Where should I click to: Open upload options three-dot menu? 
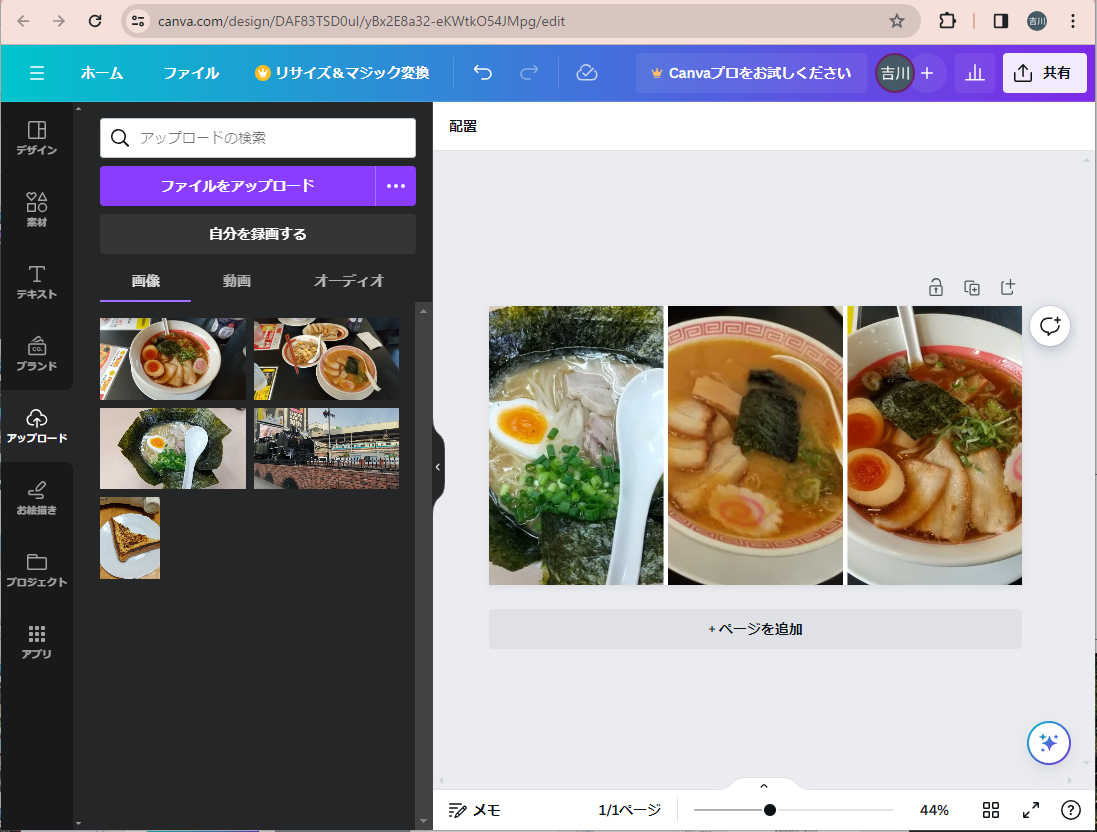click(x=396, y=186)
